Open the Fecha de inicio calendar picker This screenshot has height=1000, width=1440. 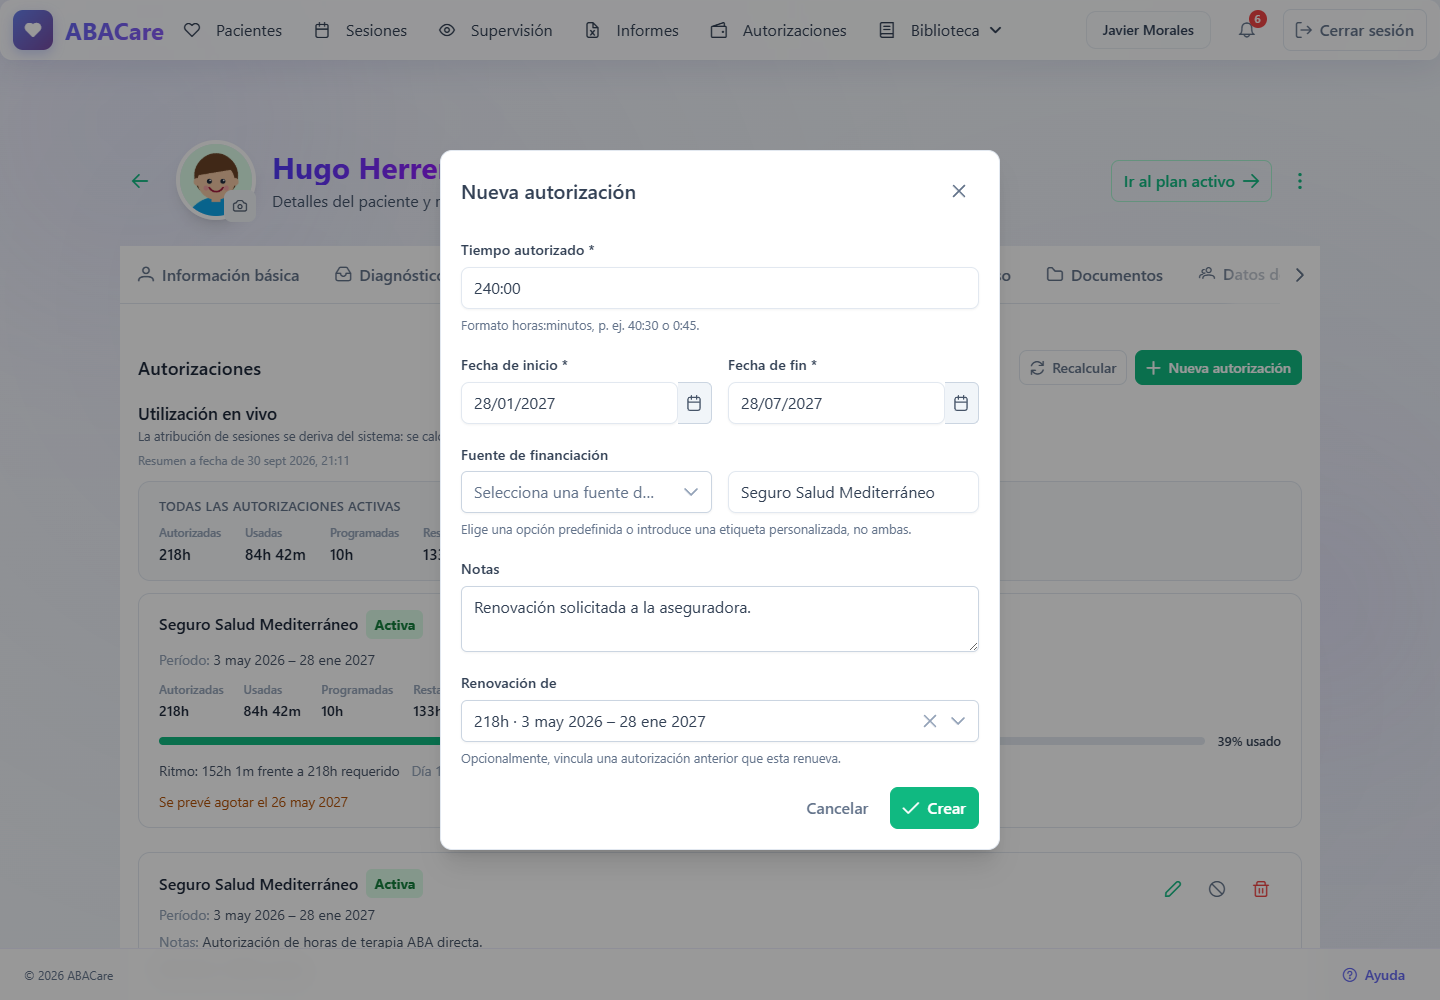tap(694, 403)
